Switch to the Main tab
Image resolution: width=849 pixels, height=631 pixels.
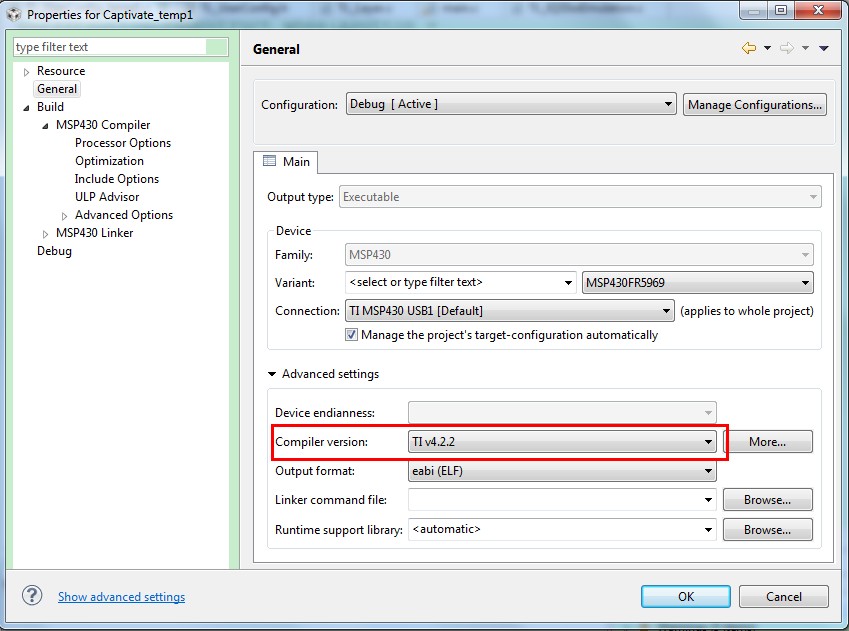[x=286, y=161]
